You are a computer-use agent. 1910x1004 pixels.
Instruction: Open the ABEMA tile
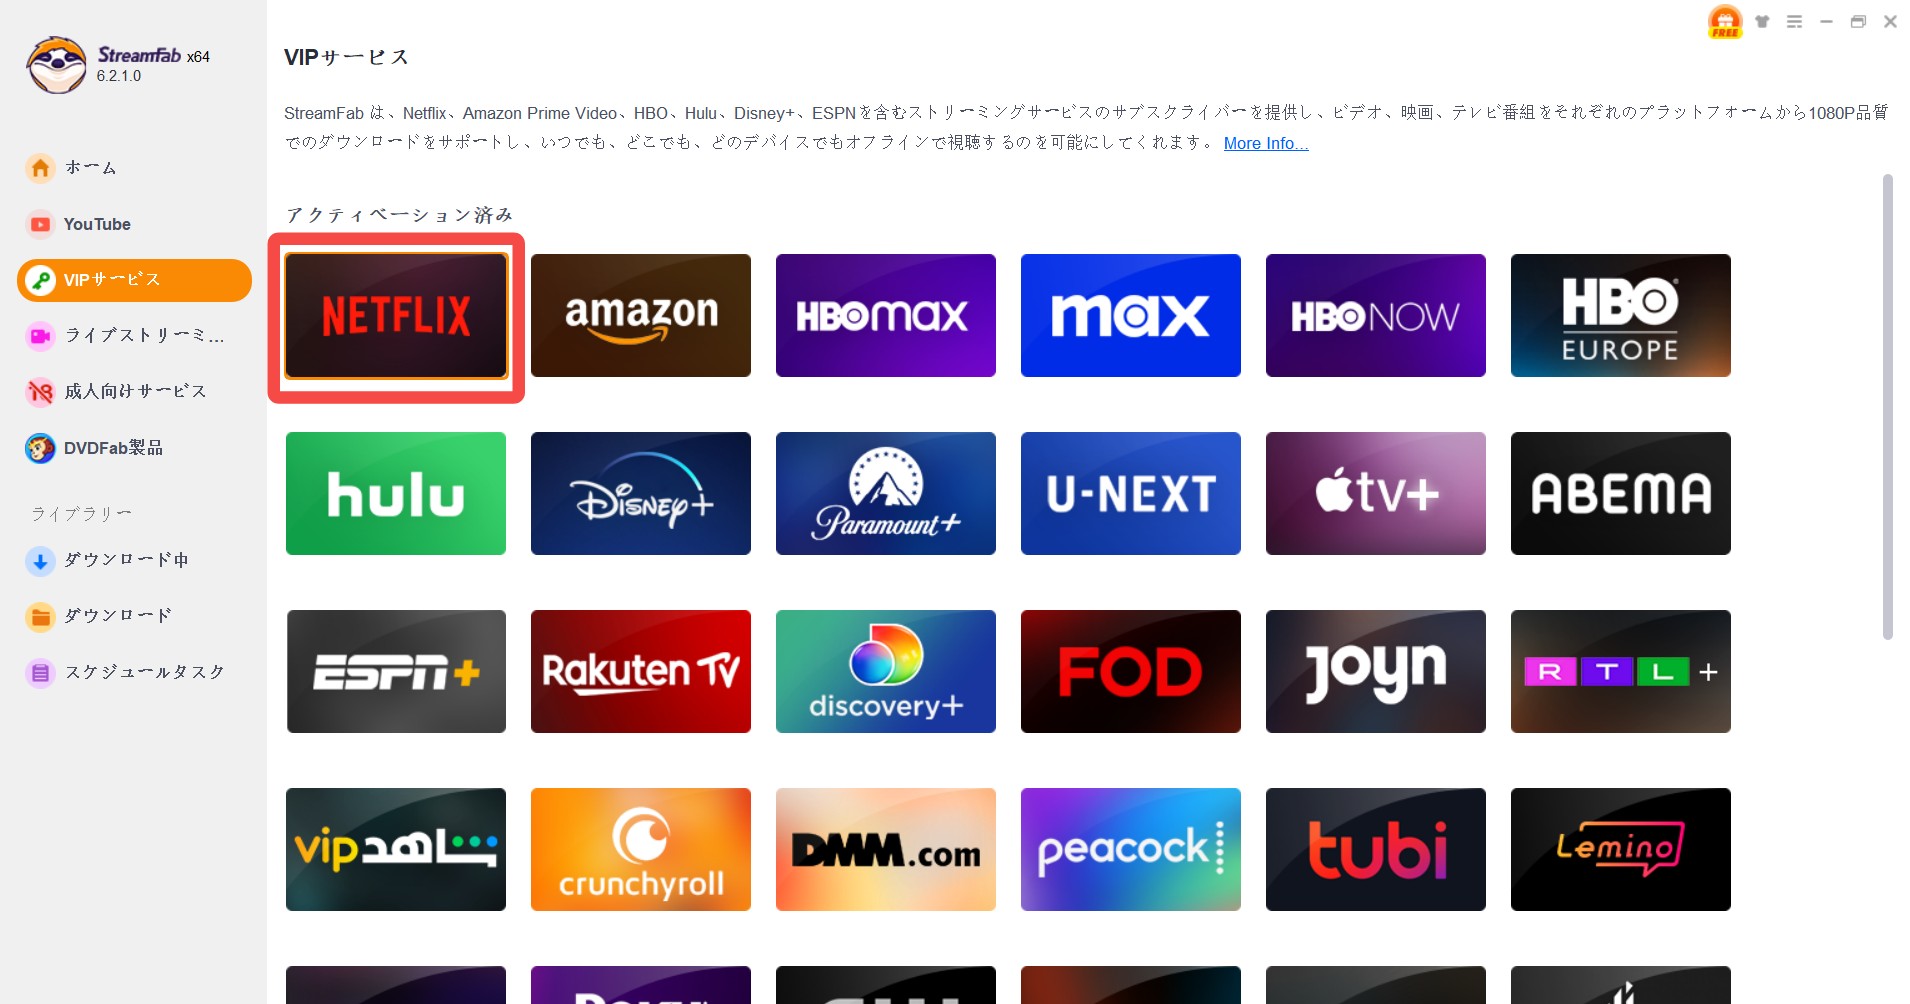tap(1621, 494)
